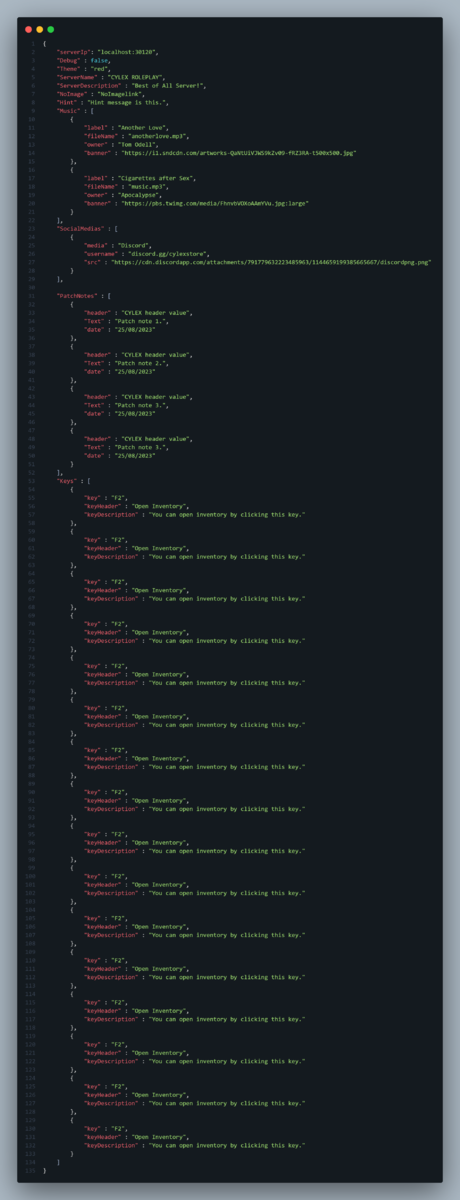This screenshot has width=460, height=1200.
Task: Click the "Hint message is this." value
Action: [124, 102]
